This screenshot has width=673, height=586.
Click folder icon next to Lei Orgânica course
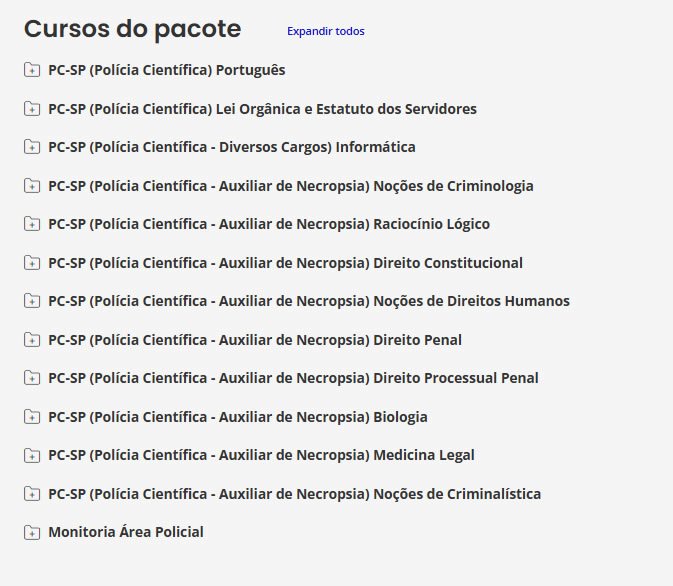pos(32,109)
